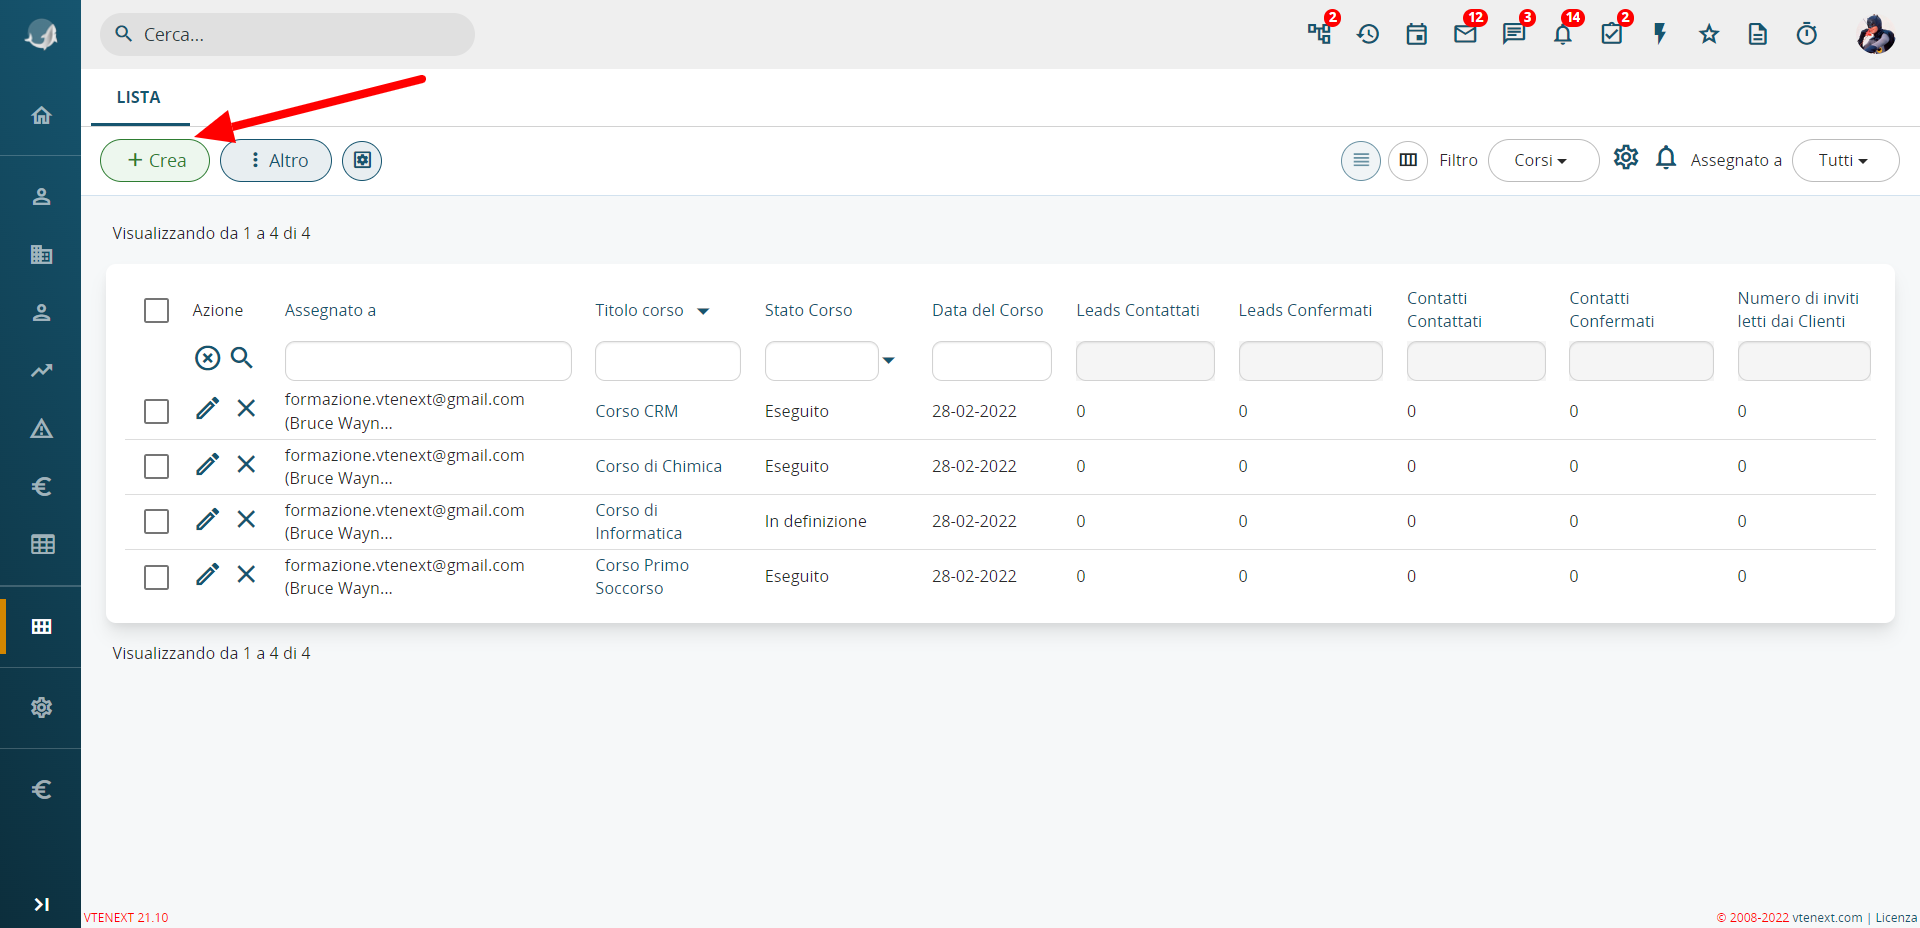
Task: Open the quick create lightning icon
Action: coord(1660,34)
